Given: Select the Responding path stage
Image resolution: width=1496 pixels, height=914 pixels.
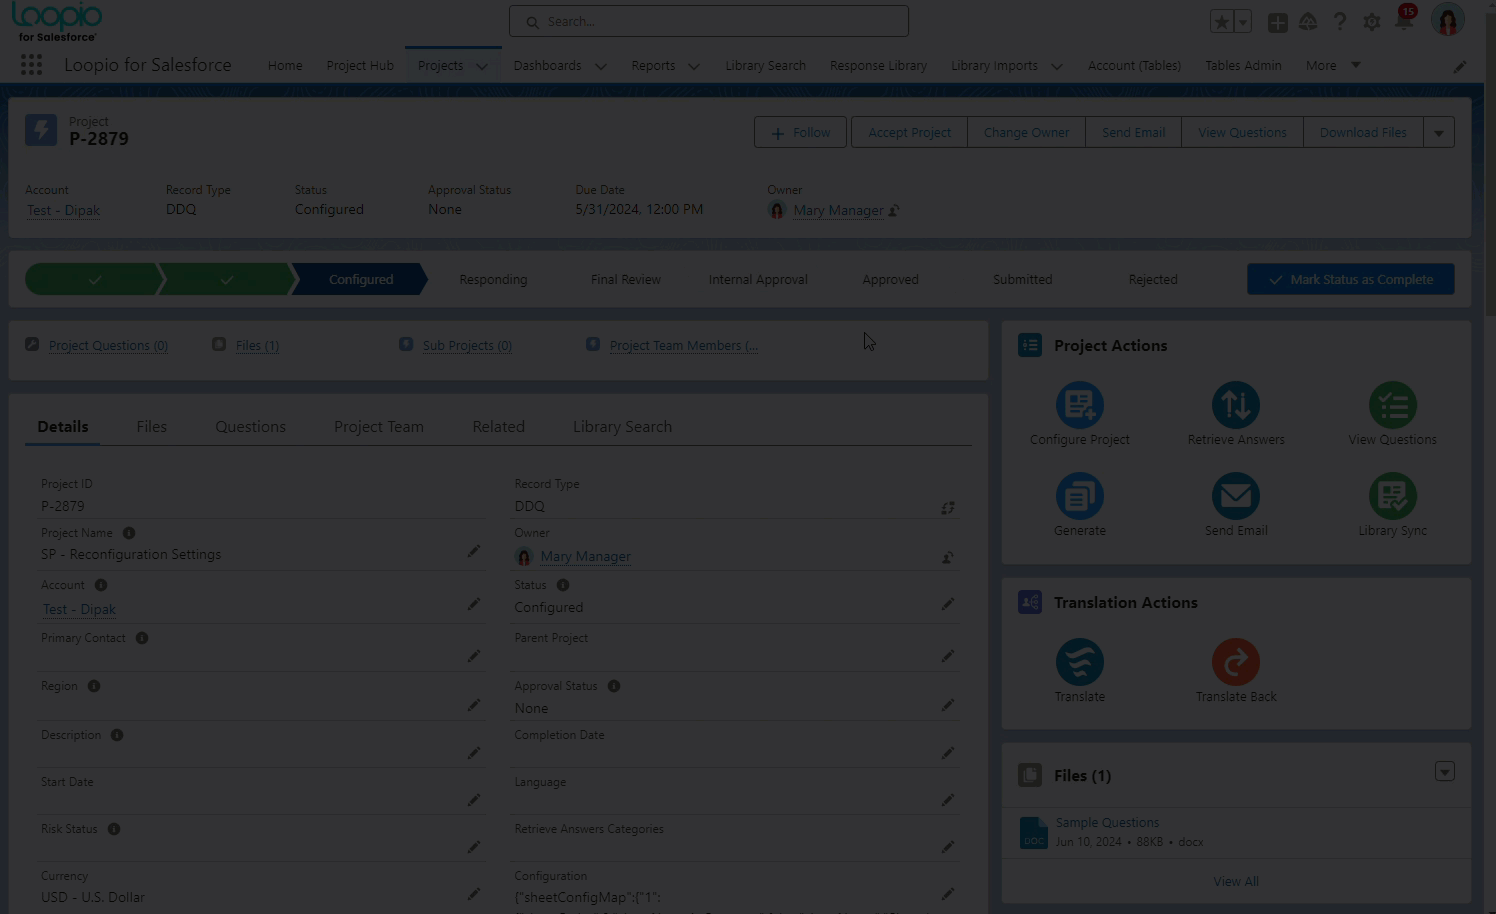Looking at the screenshot, I should [493, 280].
